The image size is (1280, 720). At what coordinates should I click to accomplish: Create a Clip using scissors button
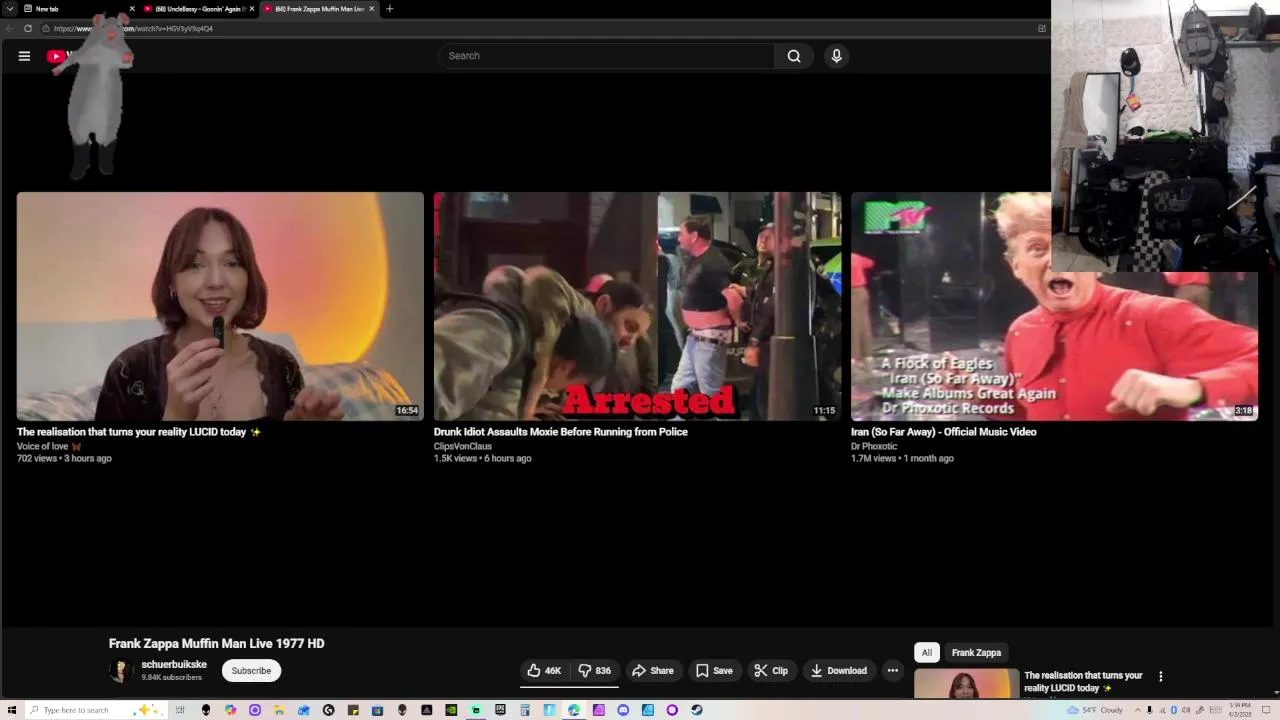(x=771, y=671)
